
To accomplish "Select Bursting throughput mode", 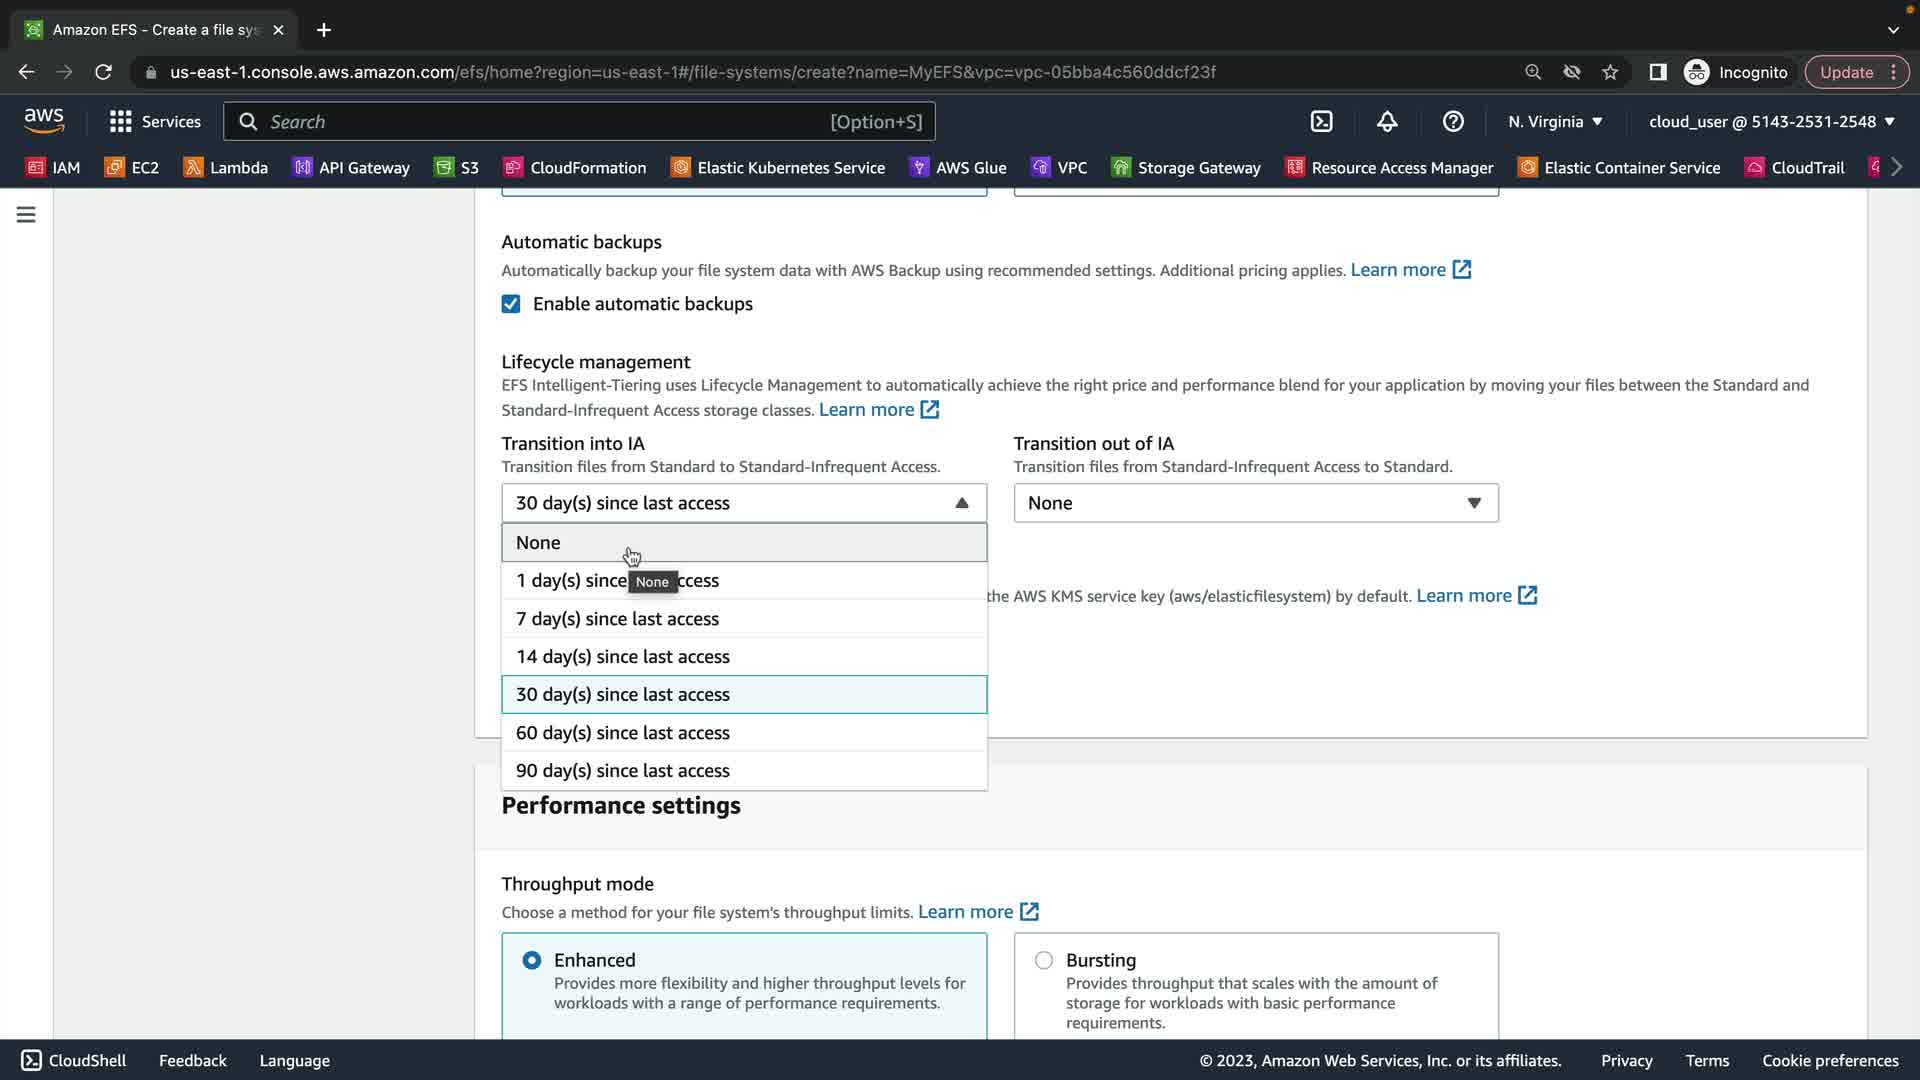I will pyautogui.click(x=1044, y=960).
